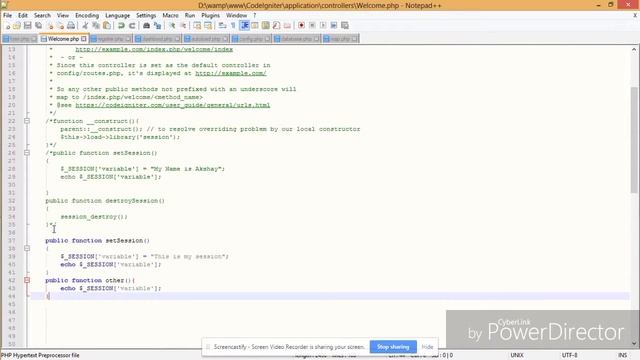Viewport: 640px width, 360px height.
Task: Switch to the config.php tab
Action: (251, 39)
